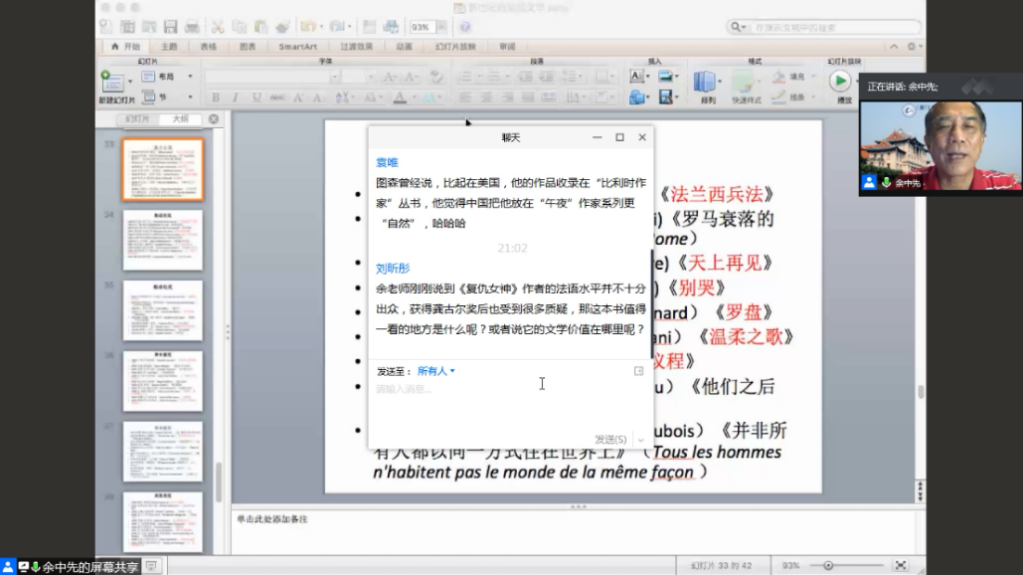Switch to the SmartArt ribbon tab
This screenshot has height=575, width=1023.
click(x=297, y=47)
